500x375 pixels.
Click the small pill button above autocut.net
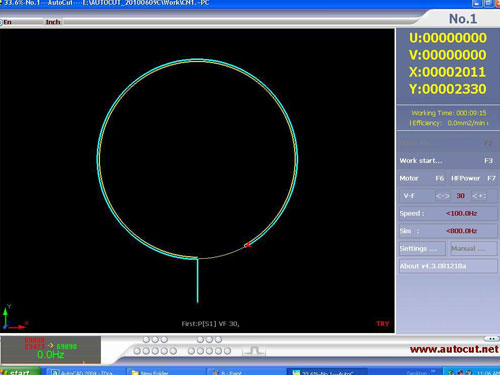point(491,339)
